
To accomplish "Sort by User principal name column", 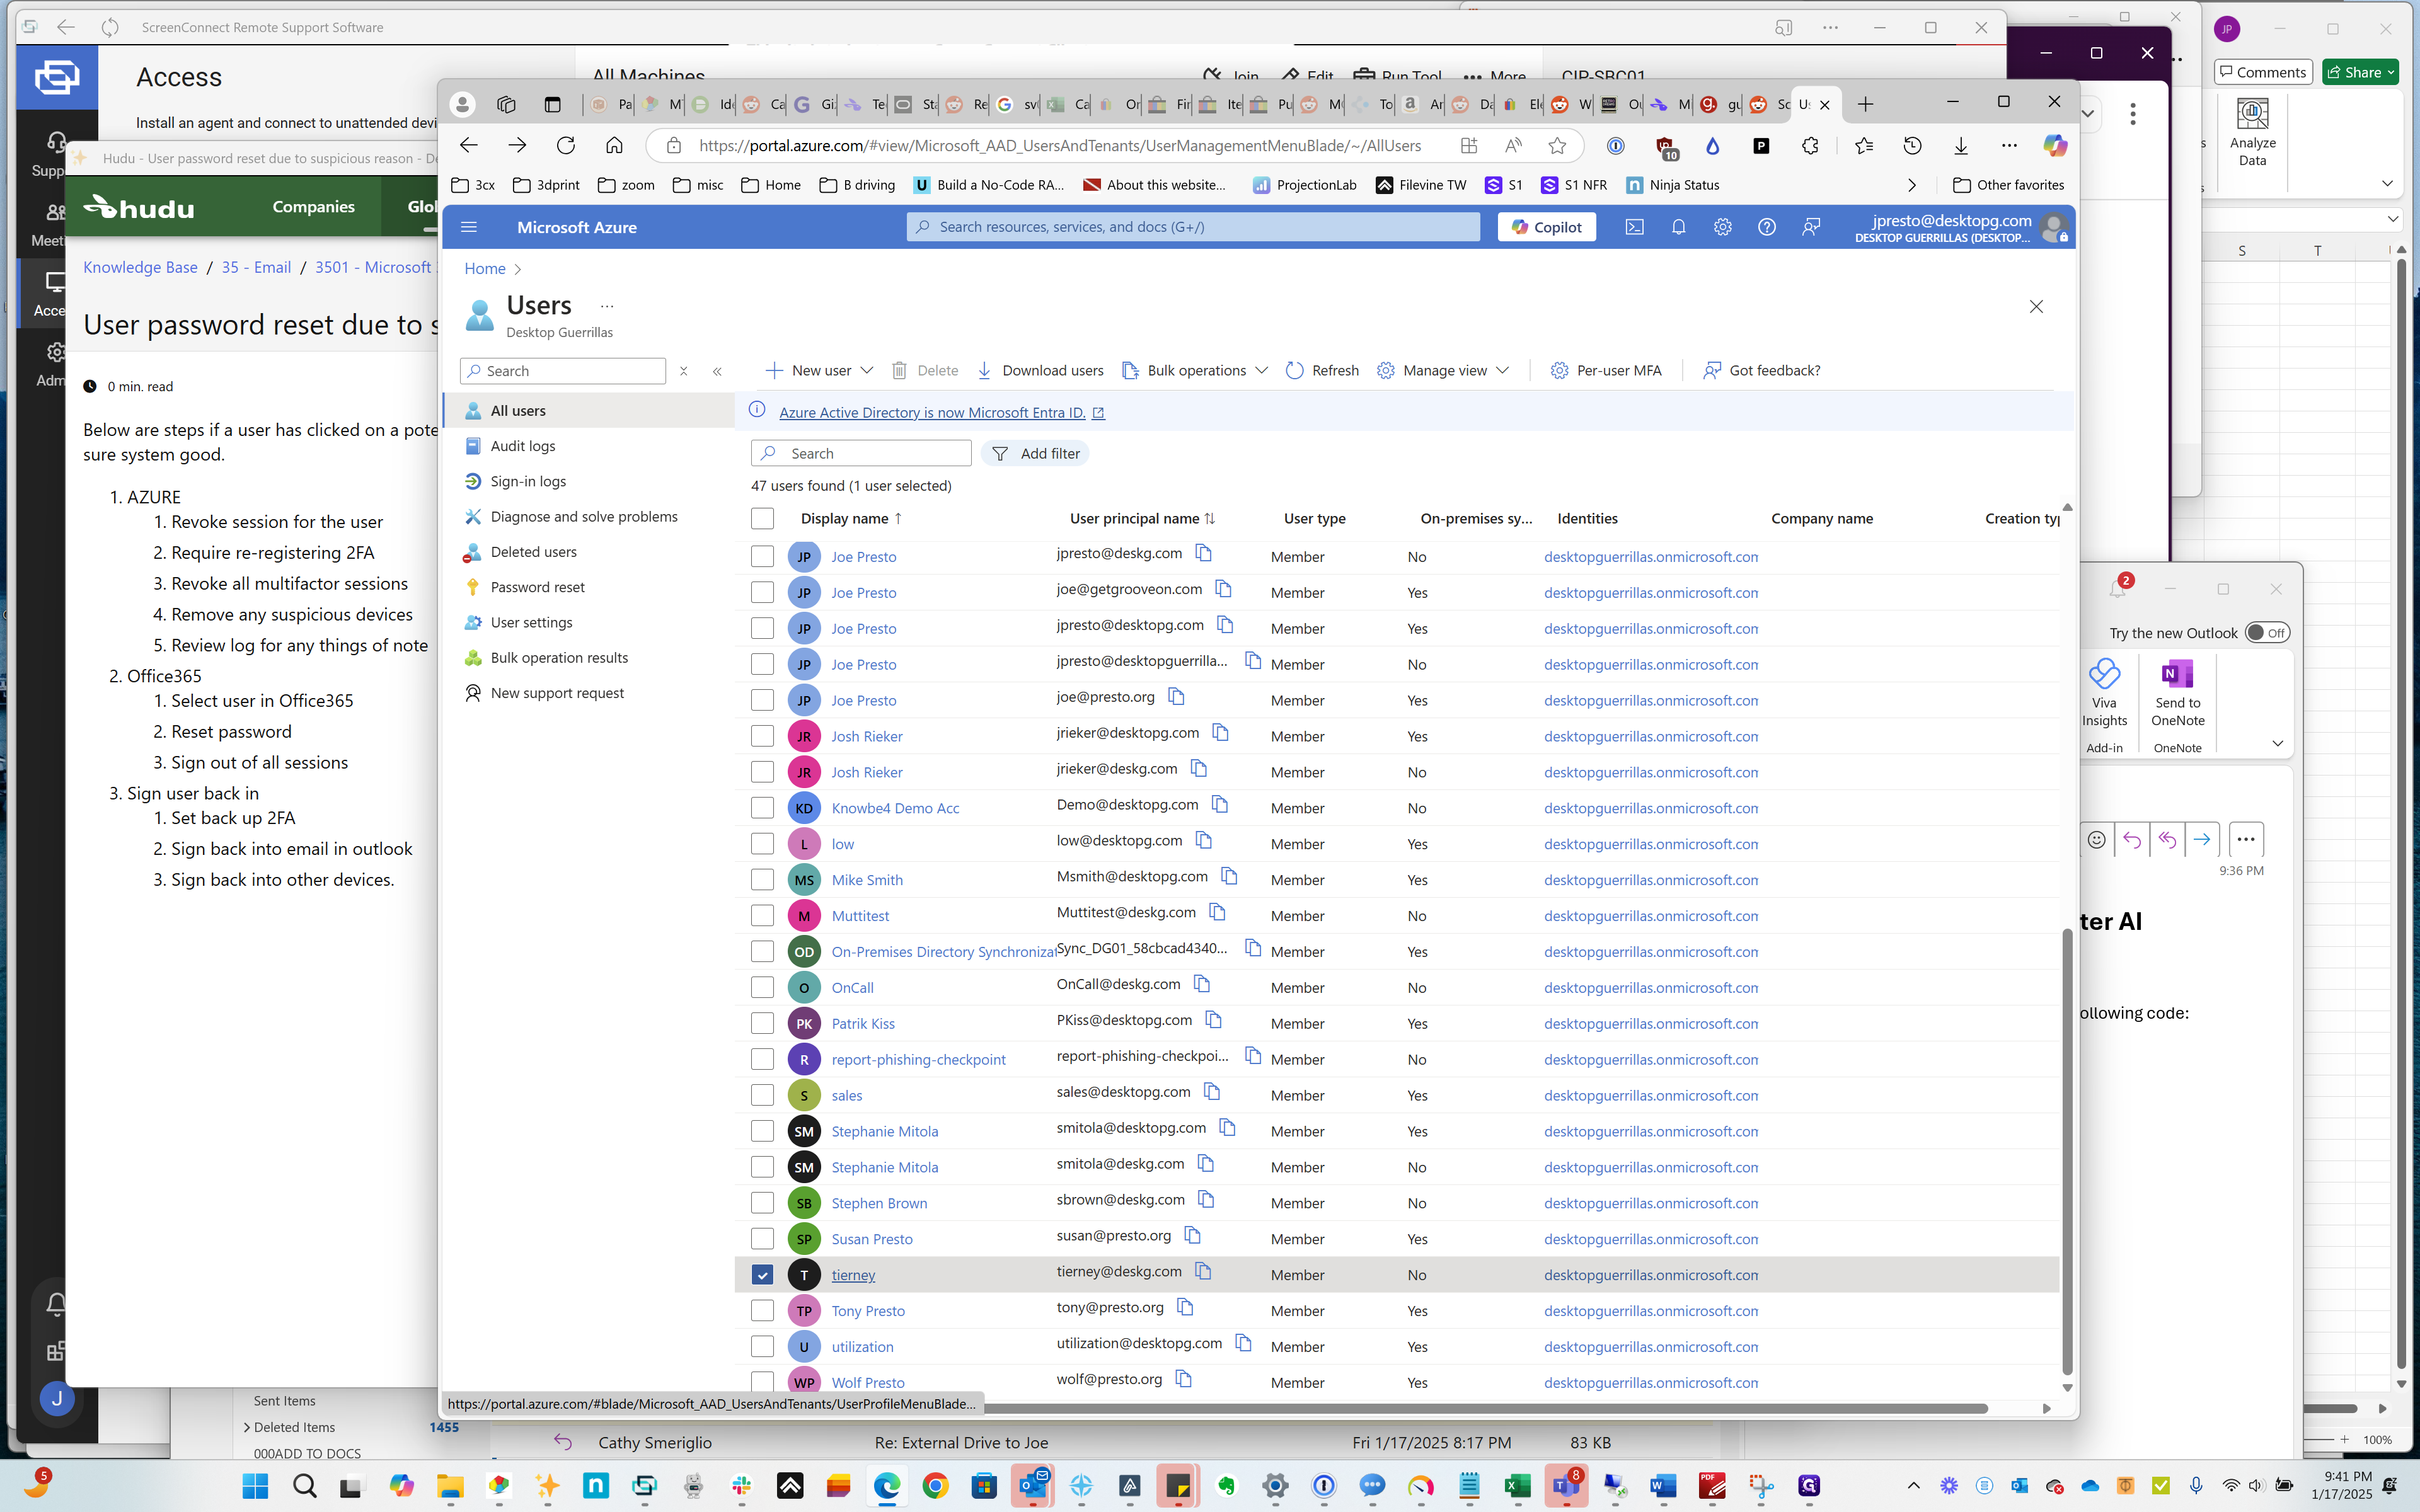I will pyautogui.click(x=1143, y=518).
